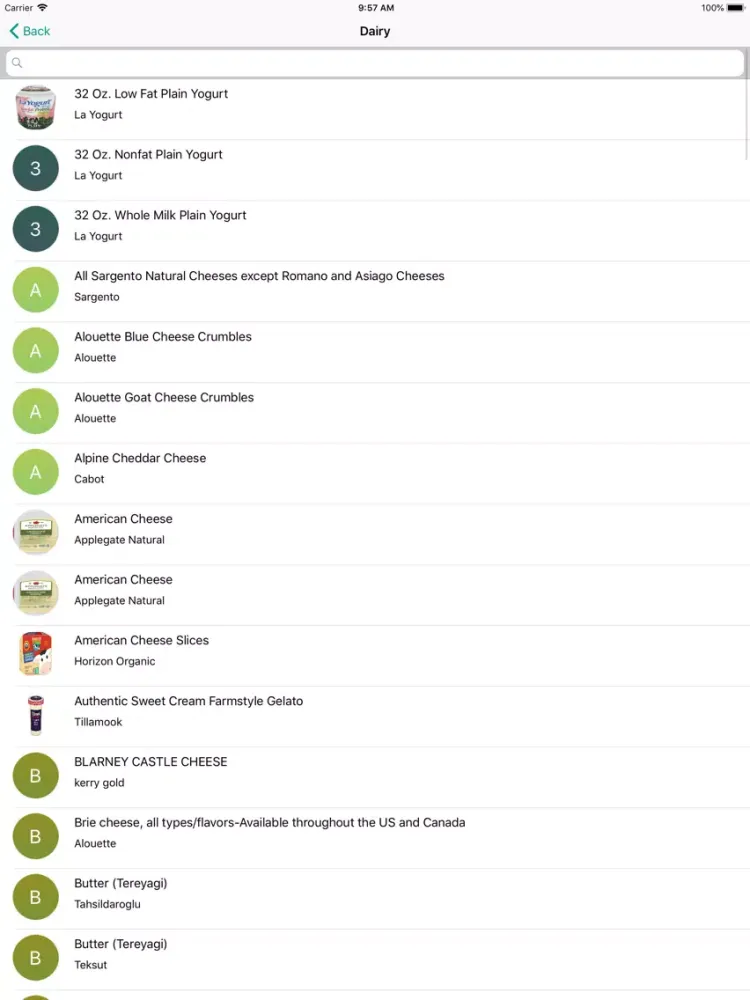Viewport: 750px width, 1000px height.
Task: Click the vertical scrollbar indicator
Action: (x=746, y=120)
